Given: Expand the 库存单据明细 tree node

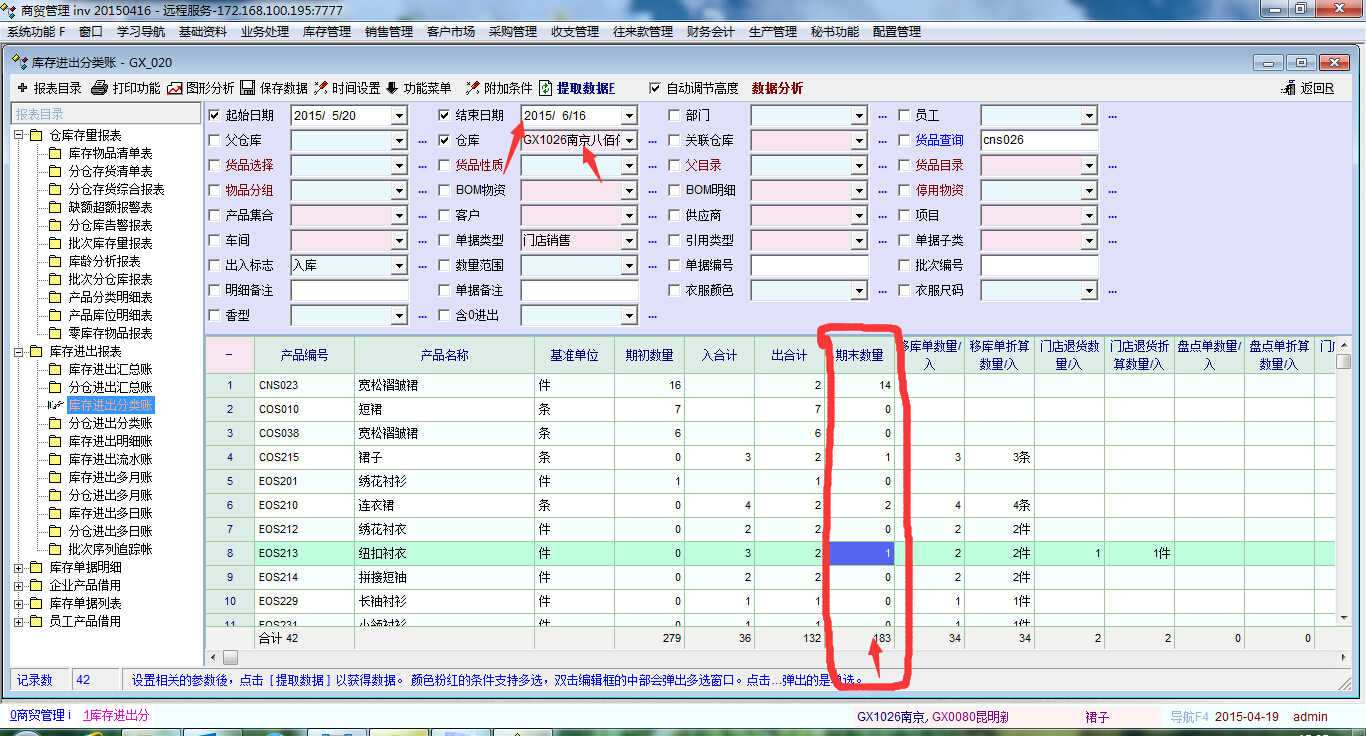Looking at the screenshot, I should coord(19,568).
